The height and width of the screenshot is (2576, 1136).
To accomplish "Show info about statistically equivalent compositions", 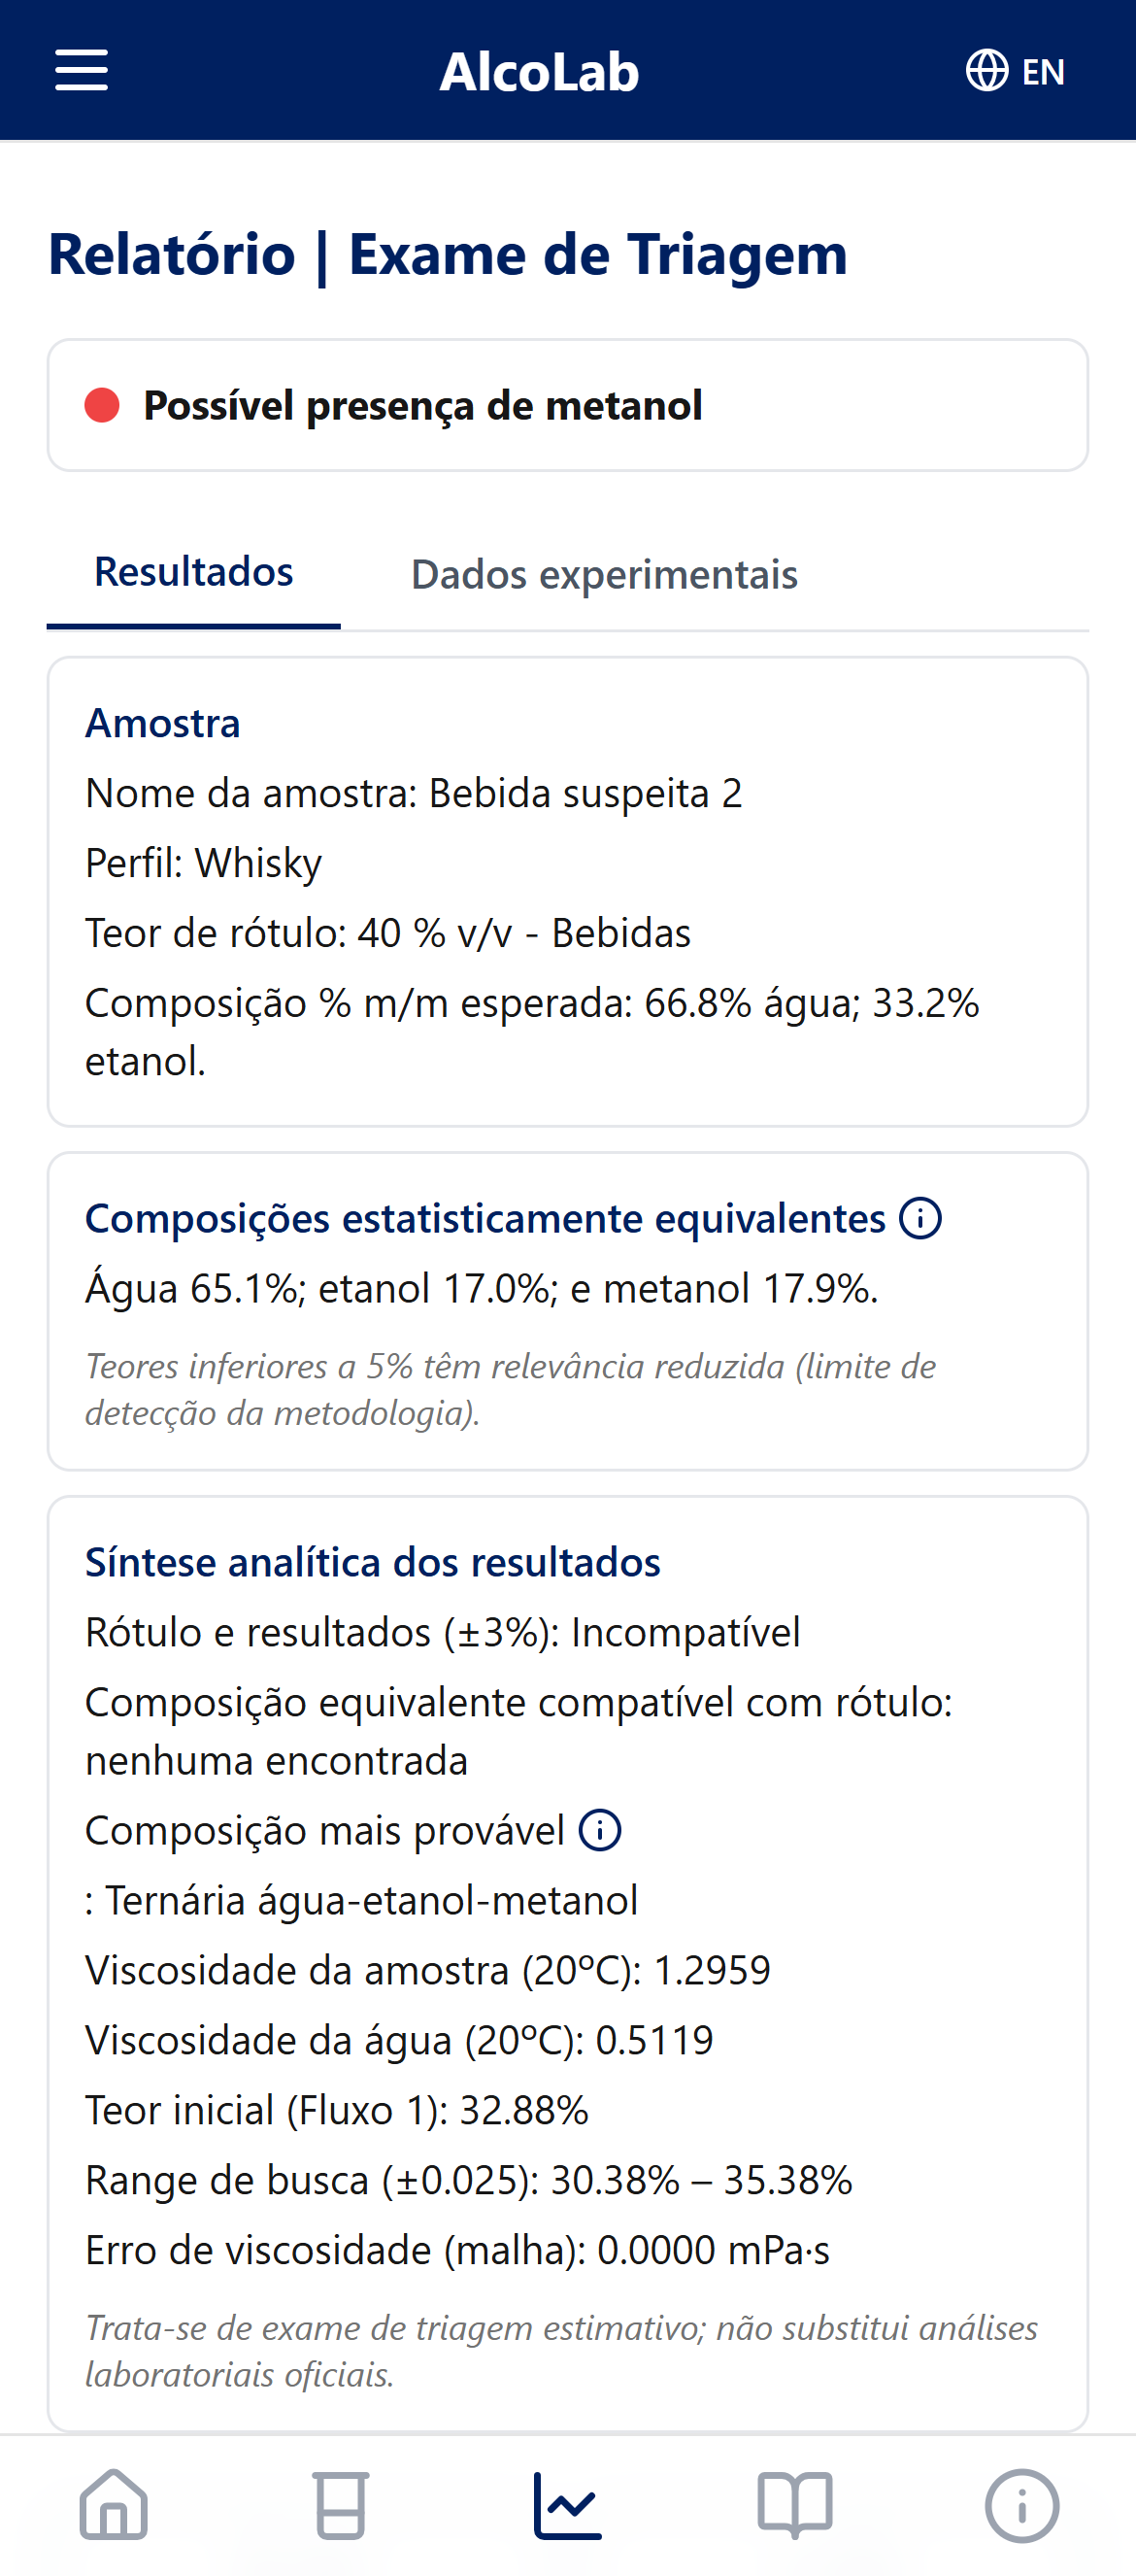I will tap(919, 1220).
